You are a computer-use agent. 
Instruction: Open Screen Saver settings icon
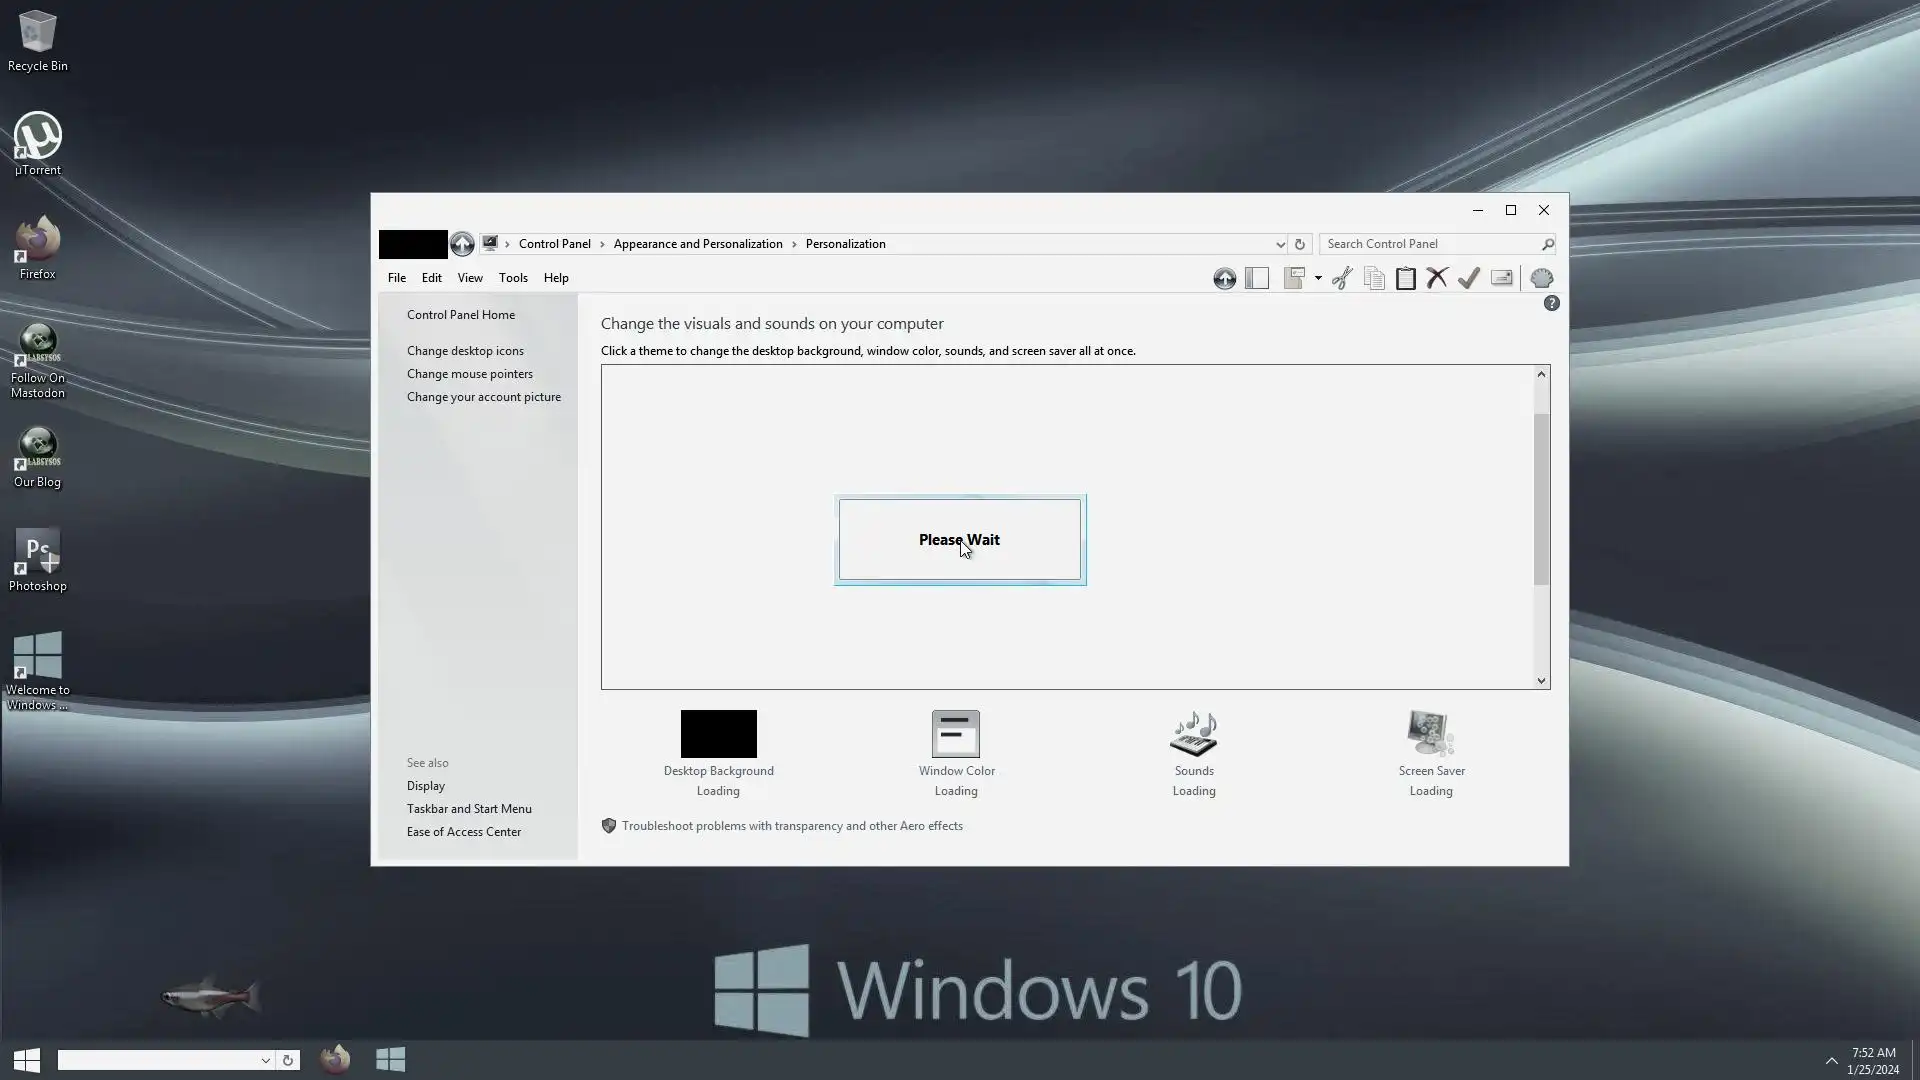(1430, 734)
